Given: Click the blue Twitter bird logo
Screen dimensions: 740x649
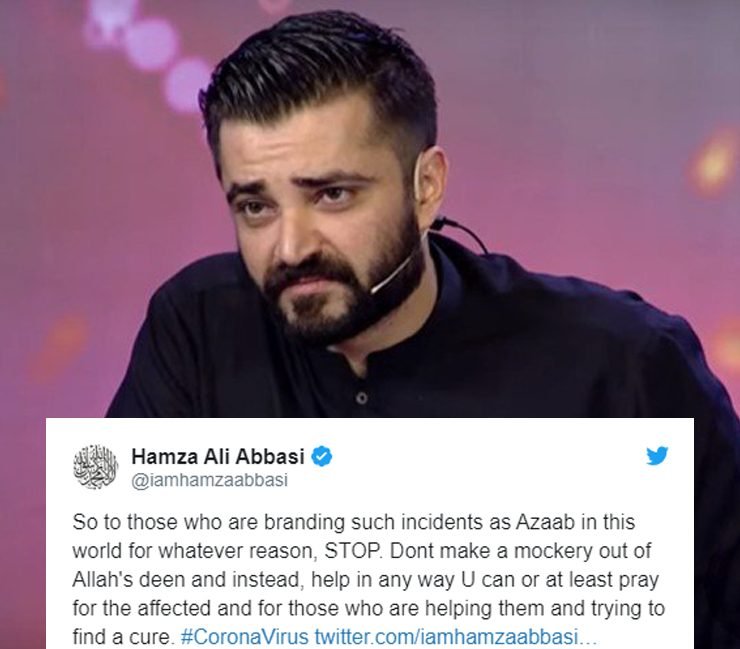Looking at the screenshot, I should coord(657,456).
